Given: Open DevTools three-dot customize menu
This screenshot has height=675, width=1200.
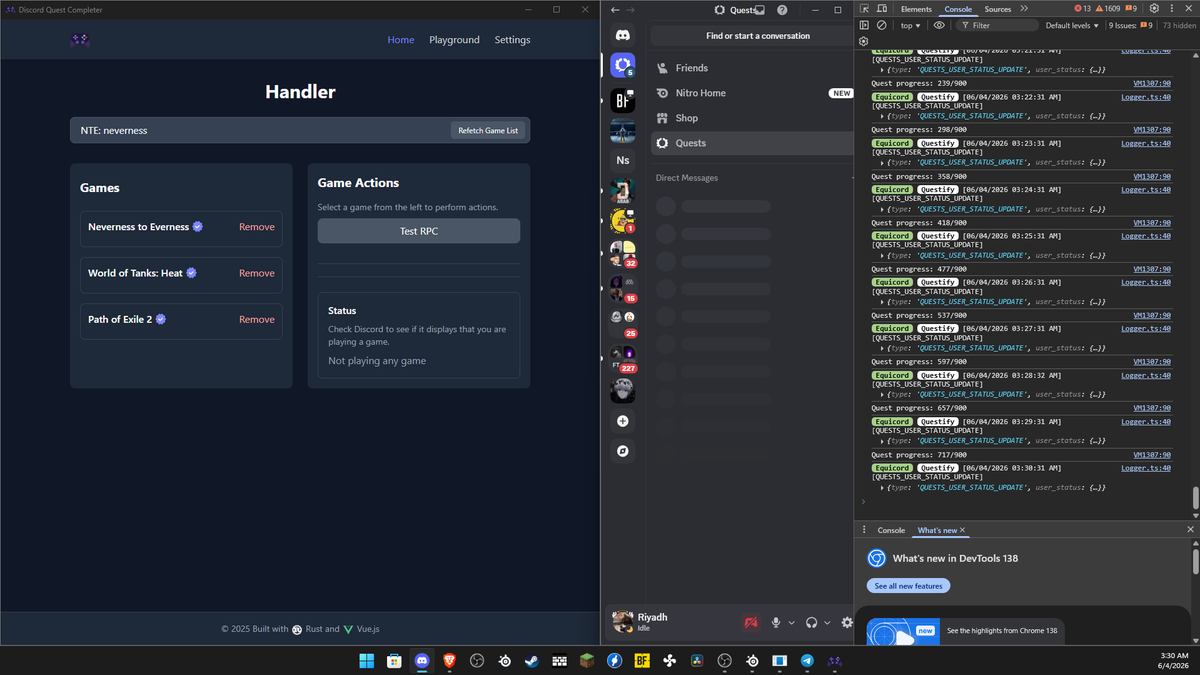Looking at the screenshot, I should pyautogui.click(x=1171, y=9).
